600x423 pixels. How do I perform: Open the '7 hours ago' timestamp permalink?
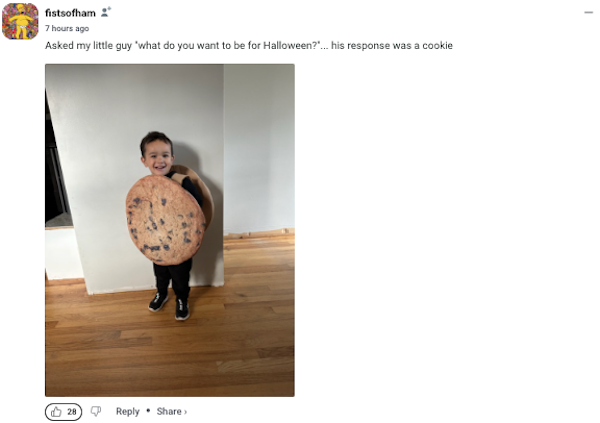click(x=67, y=28)
